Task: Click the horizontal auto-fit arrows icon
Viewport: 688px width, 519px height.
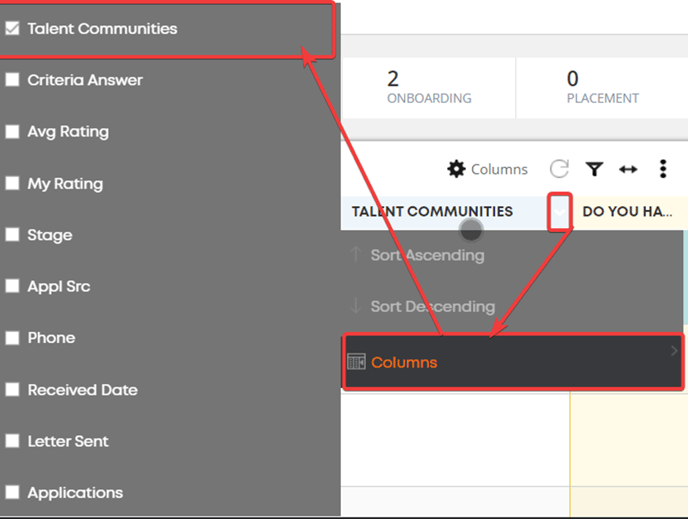Action: tap(628, 169)
